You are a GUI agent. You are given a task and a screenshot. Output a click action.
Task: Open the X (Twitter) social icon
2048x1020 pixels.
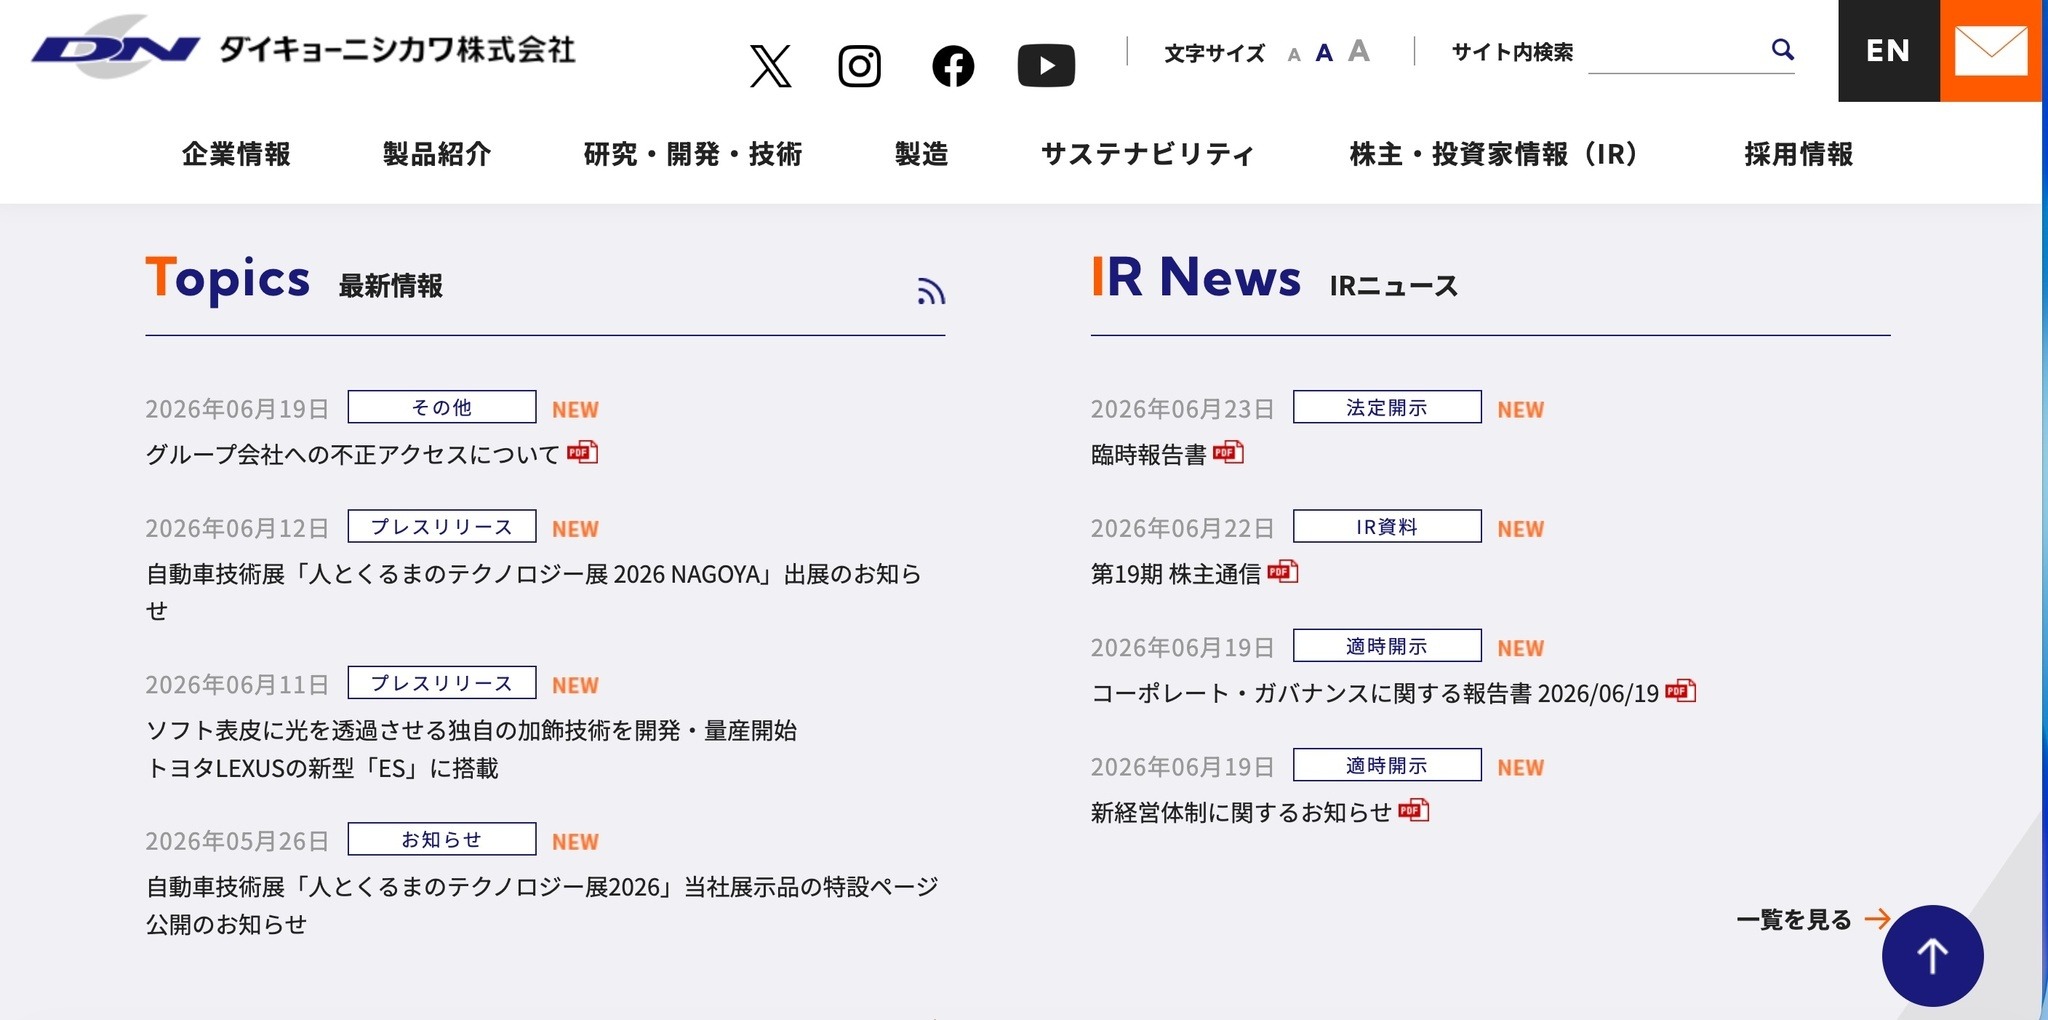(x=770, y=66)
